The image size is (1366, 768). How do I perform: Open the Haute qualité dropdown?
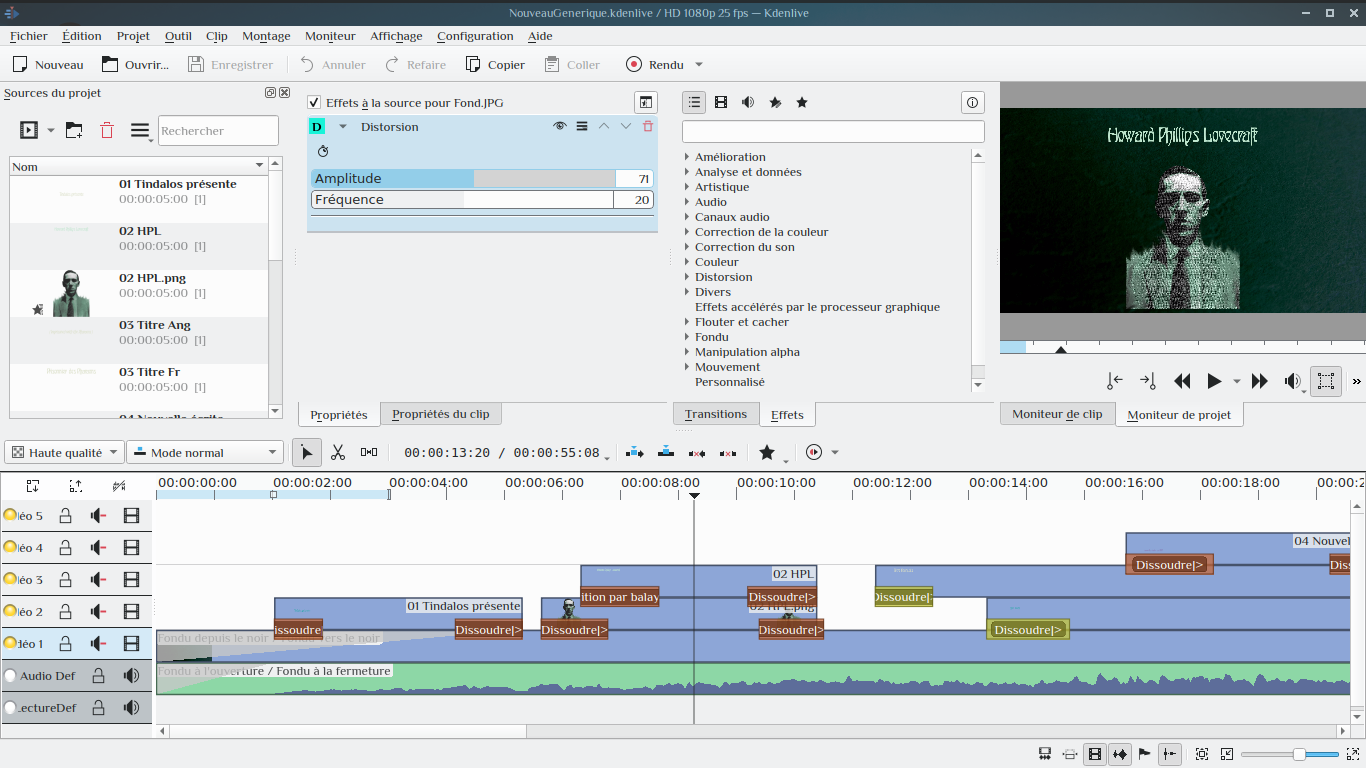(x=64, y=453)
